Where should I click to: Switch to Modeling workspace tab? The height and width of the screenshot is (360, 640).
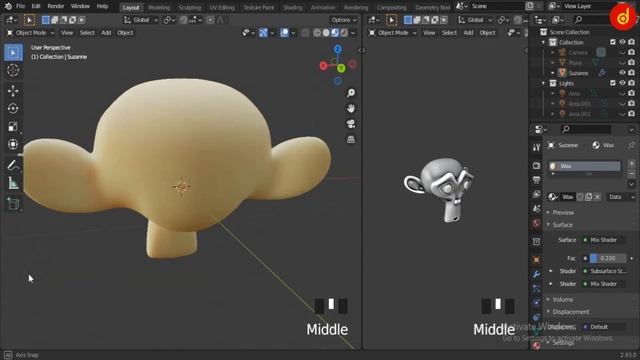point(159,8)
